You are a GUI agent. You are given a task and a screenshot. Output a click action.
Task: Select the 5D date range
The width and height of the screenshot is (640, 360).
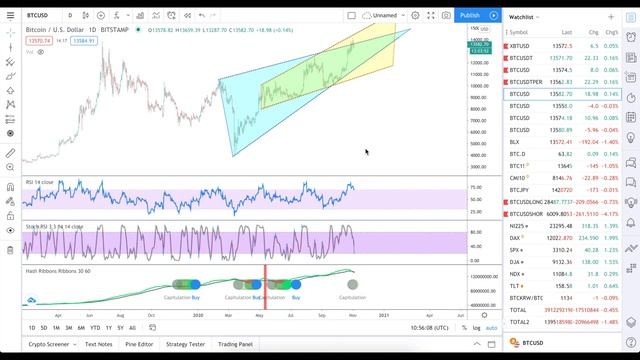point(44,328)
